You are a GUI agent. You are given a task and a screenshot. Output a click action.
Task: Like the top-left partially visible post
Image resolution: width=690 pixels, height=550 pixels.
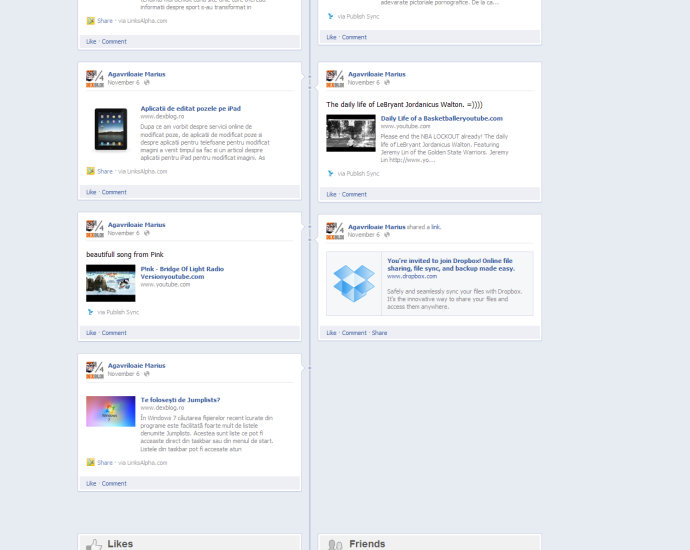click(91, 41)
